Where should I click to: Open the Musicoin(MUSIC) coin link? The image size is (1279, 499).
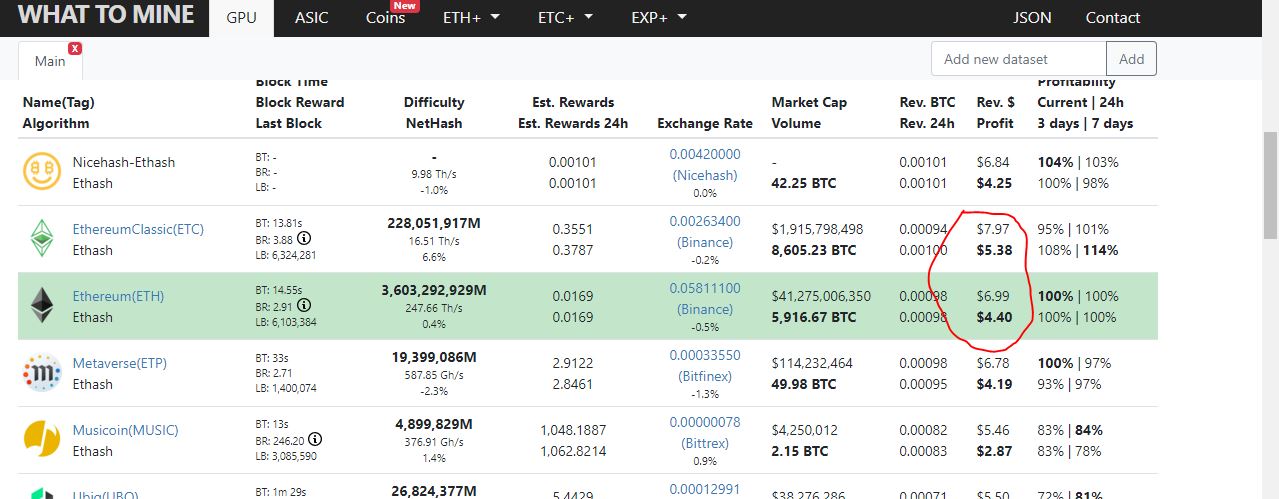(x=125, y=430)
